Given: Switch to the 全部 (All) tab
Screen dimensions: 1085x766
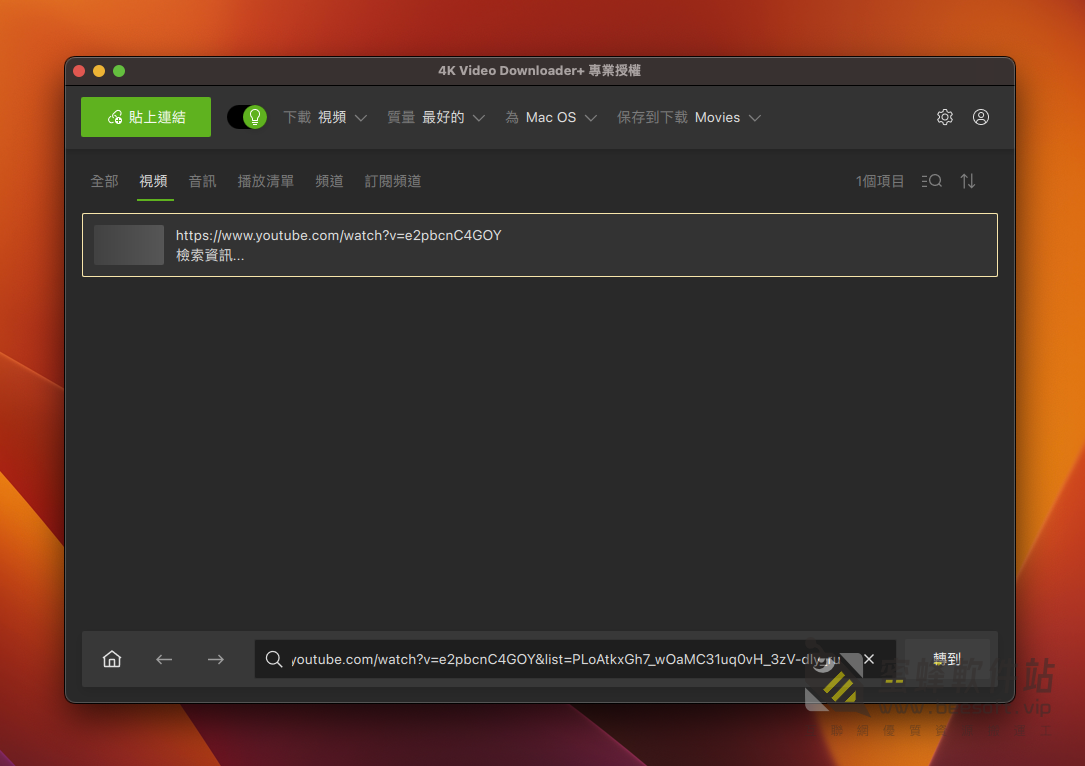Looking at the screenshot, I should [x=104, y=181].
